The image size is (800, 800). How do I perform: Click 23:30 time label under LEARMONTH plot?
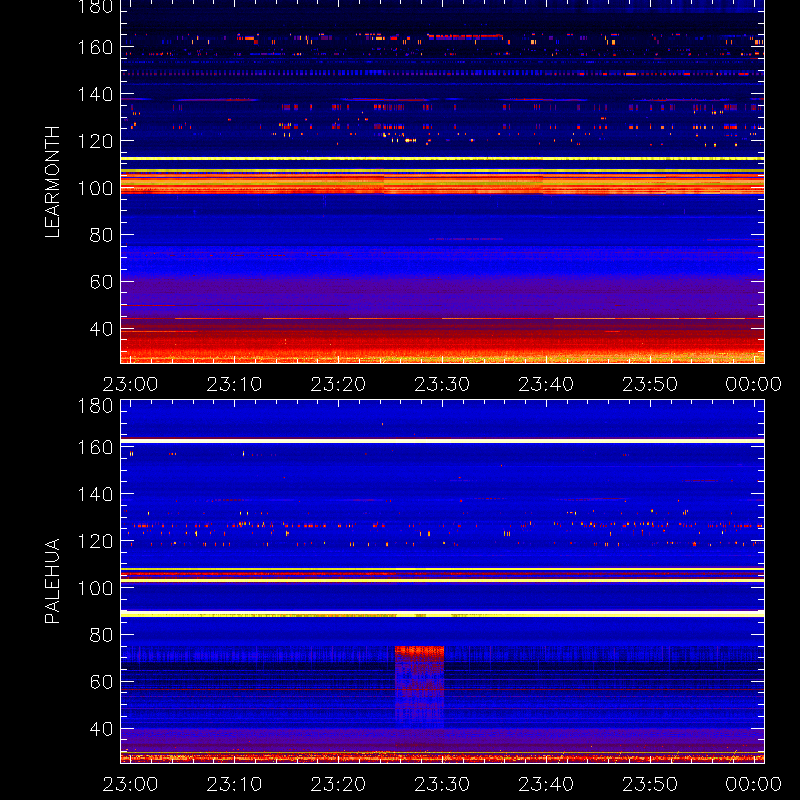point(442,384)
